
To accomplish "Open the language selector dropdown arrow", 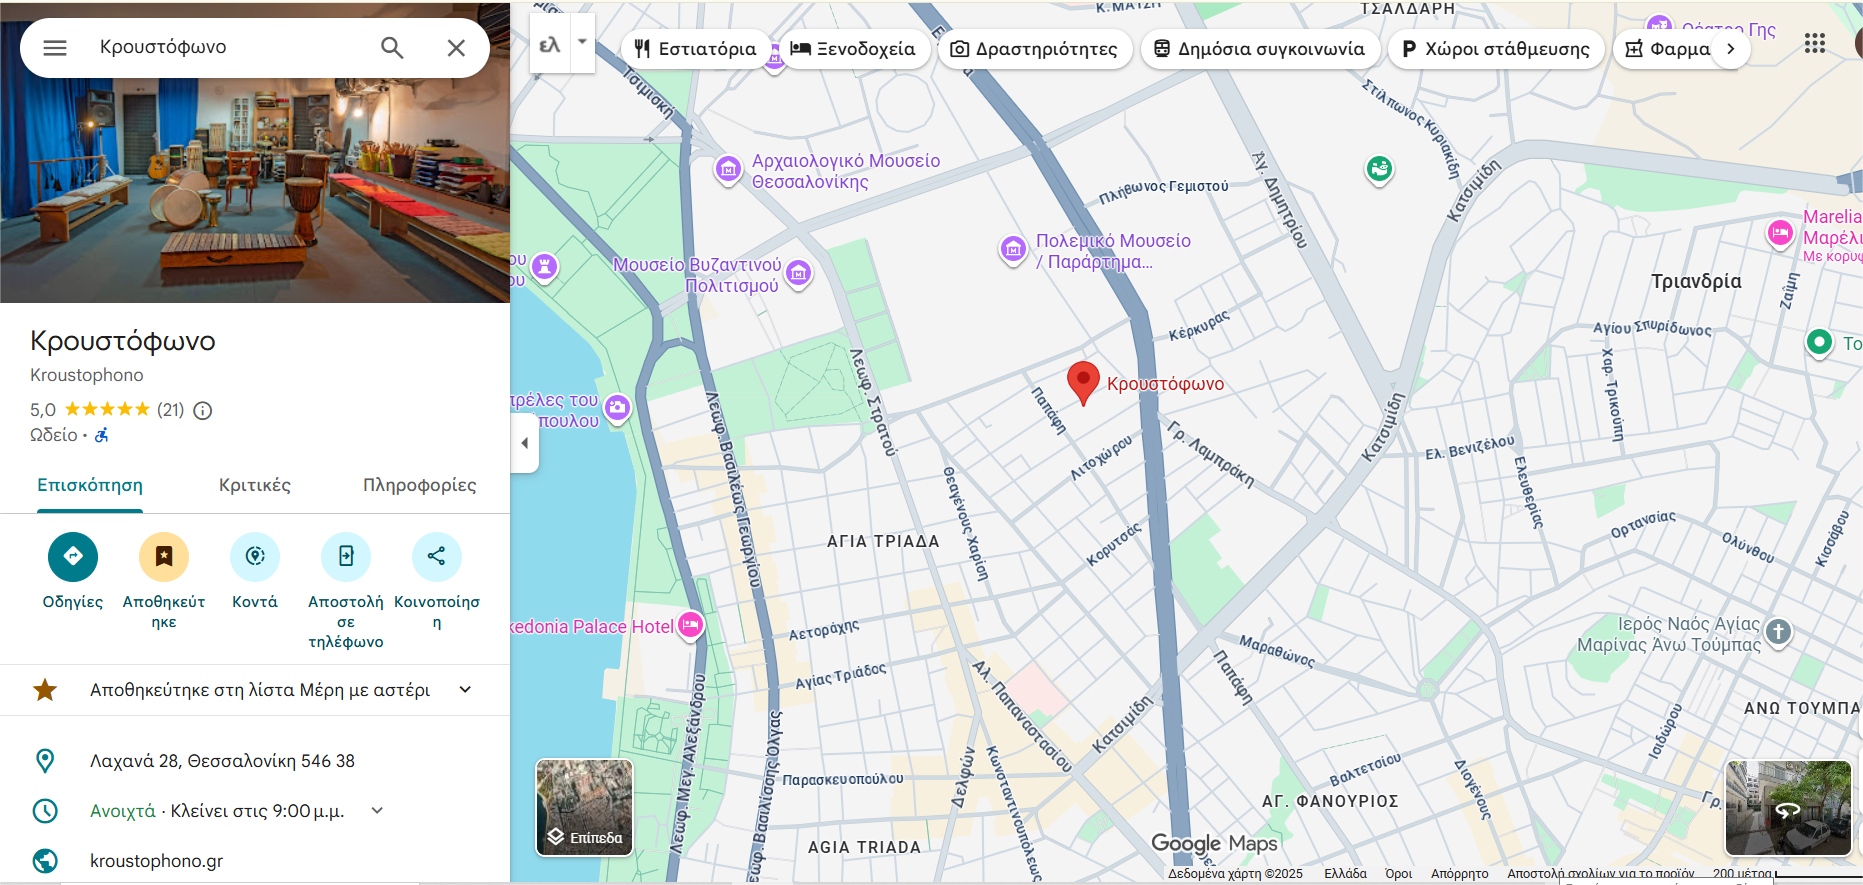I will [x=582, y=43].
